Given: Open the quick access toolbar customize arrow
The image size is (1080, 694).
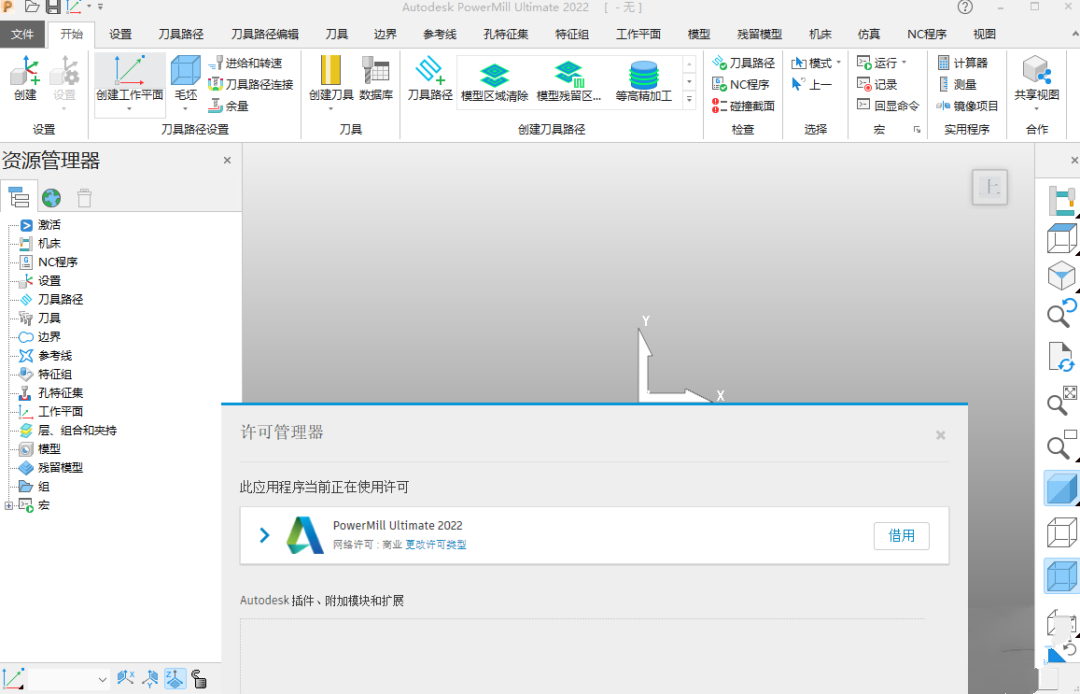Looking at the screenshot, I should pos(101,7).
